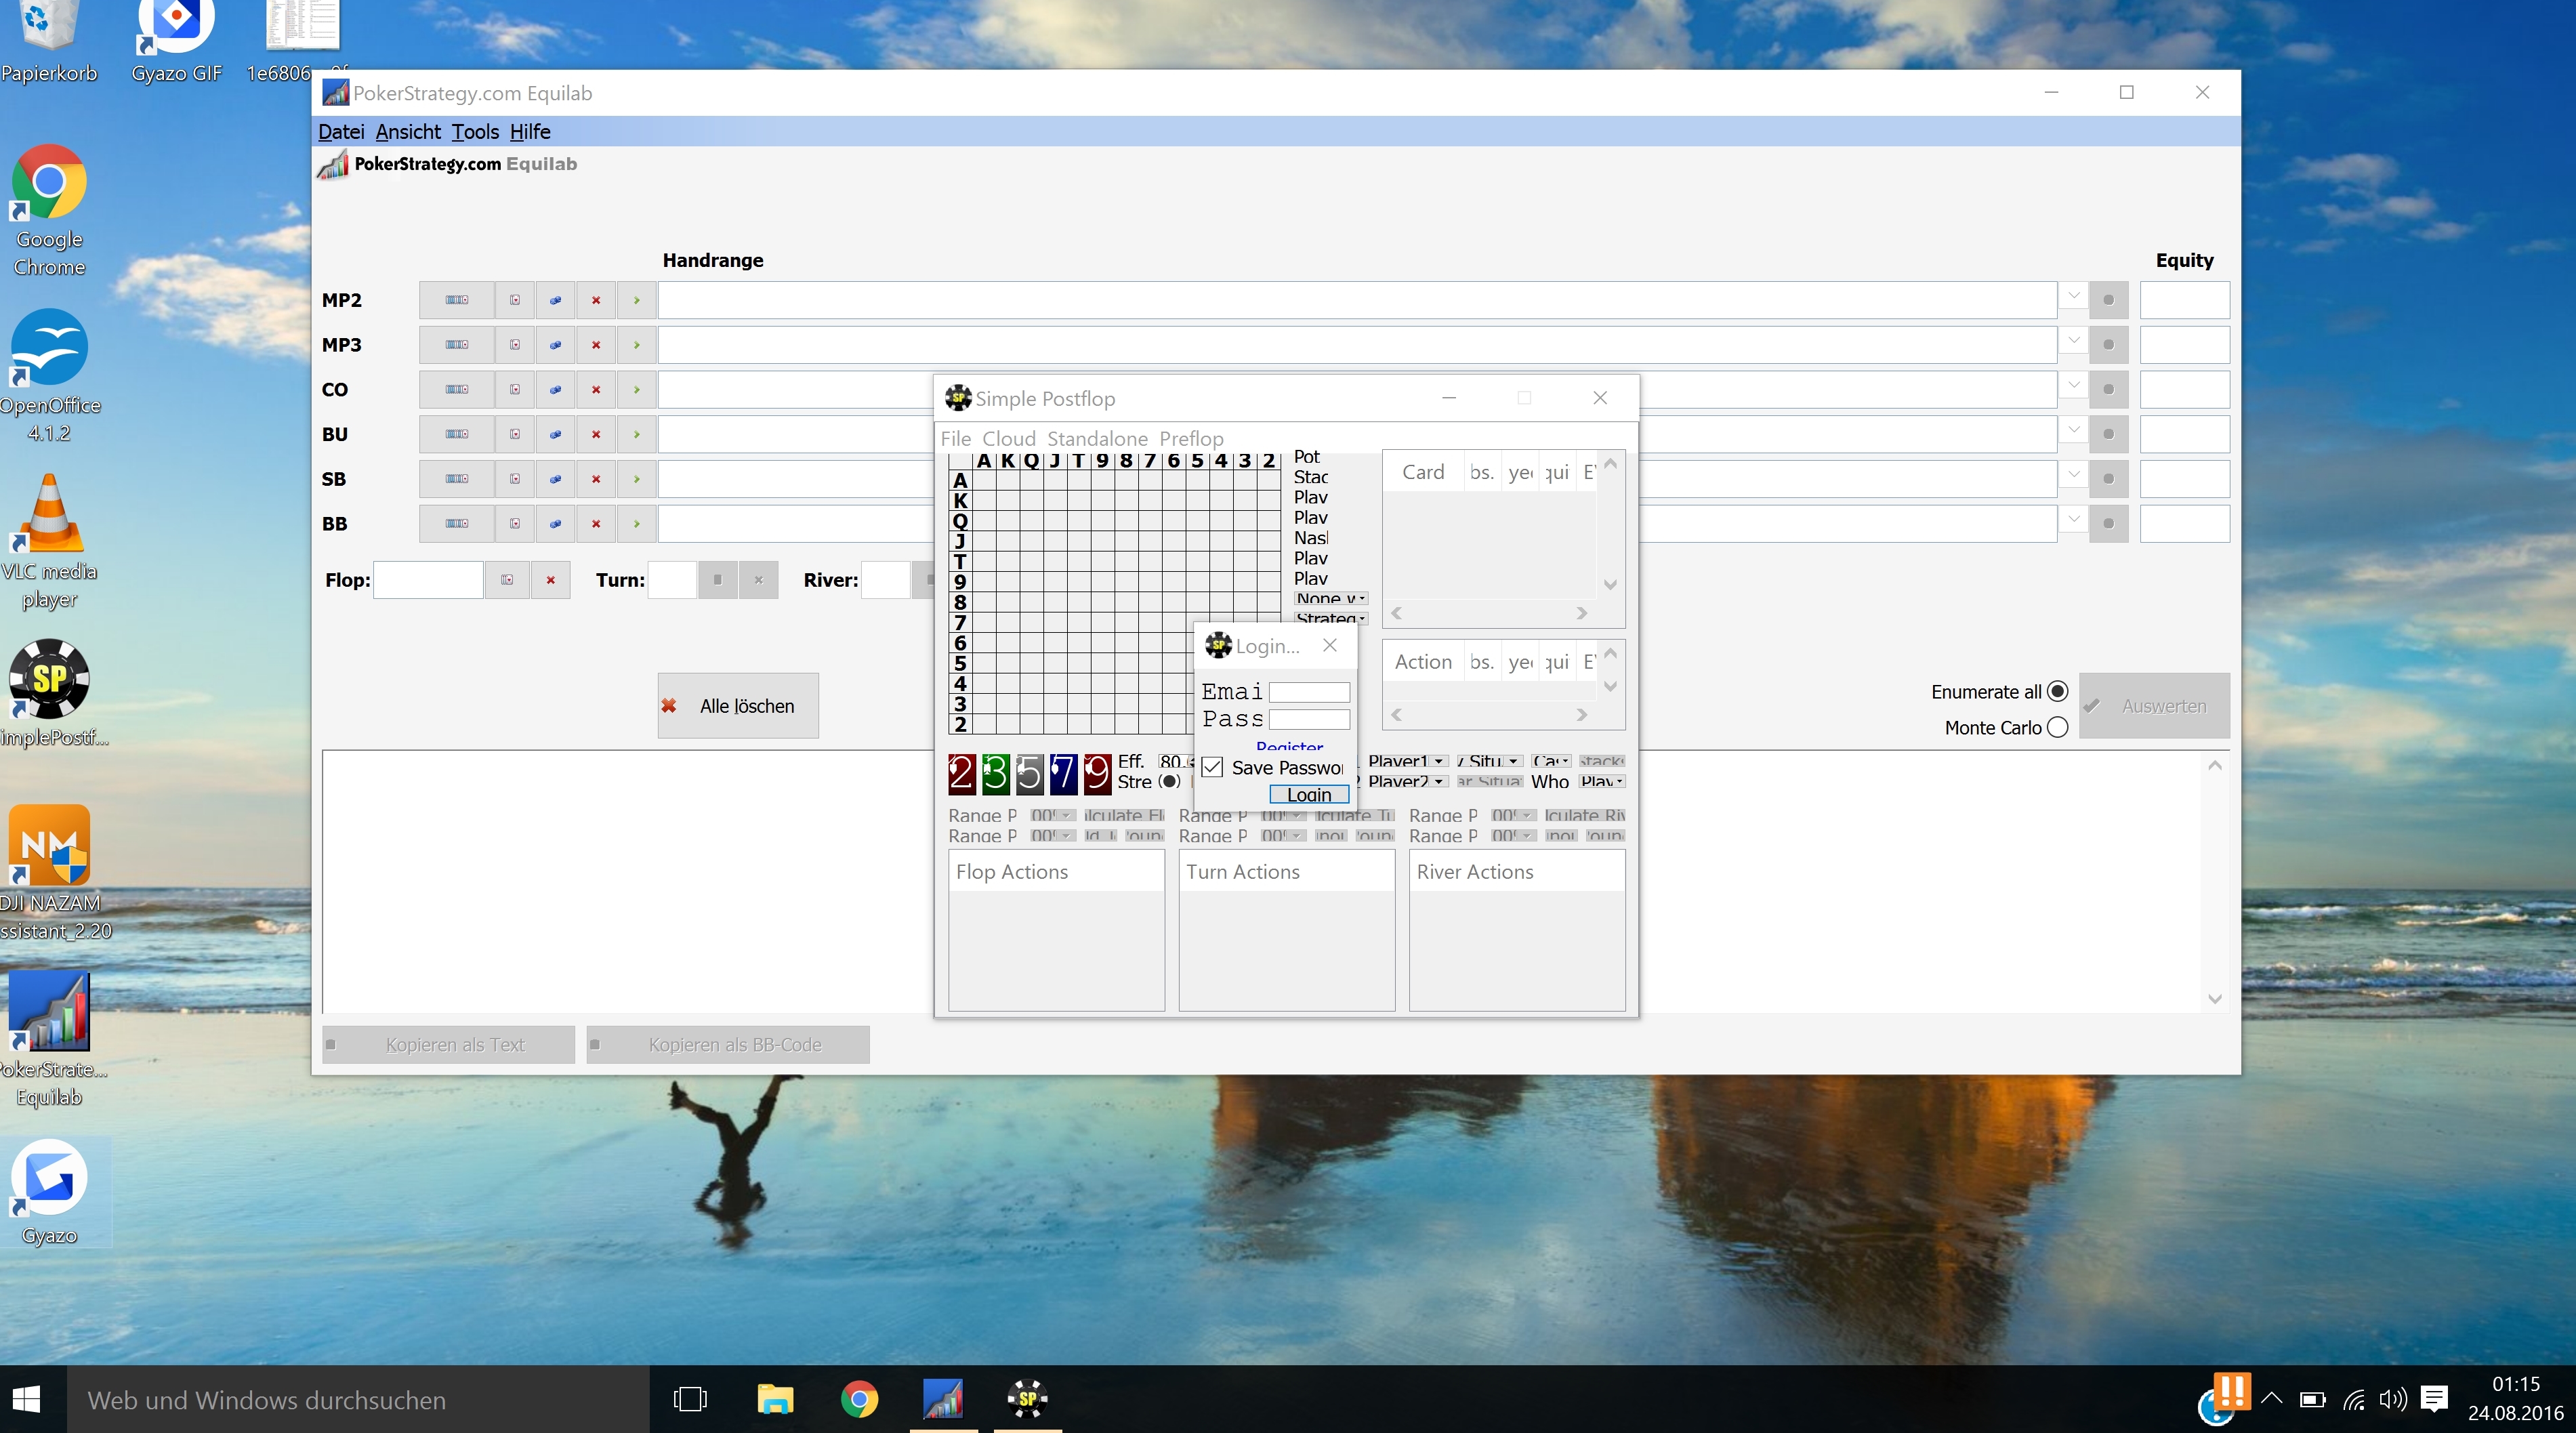The height and width of the screenshot is (1433, 2576).
Task: Open the dropdown next to Who label
Action: pos(1602,781)
